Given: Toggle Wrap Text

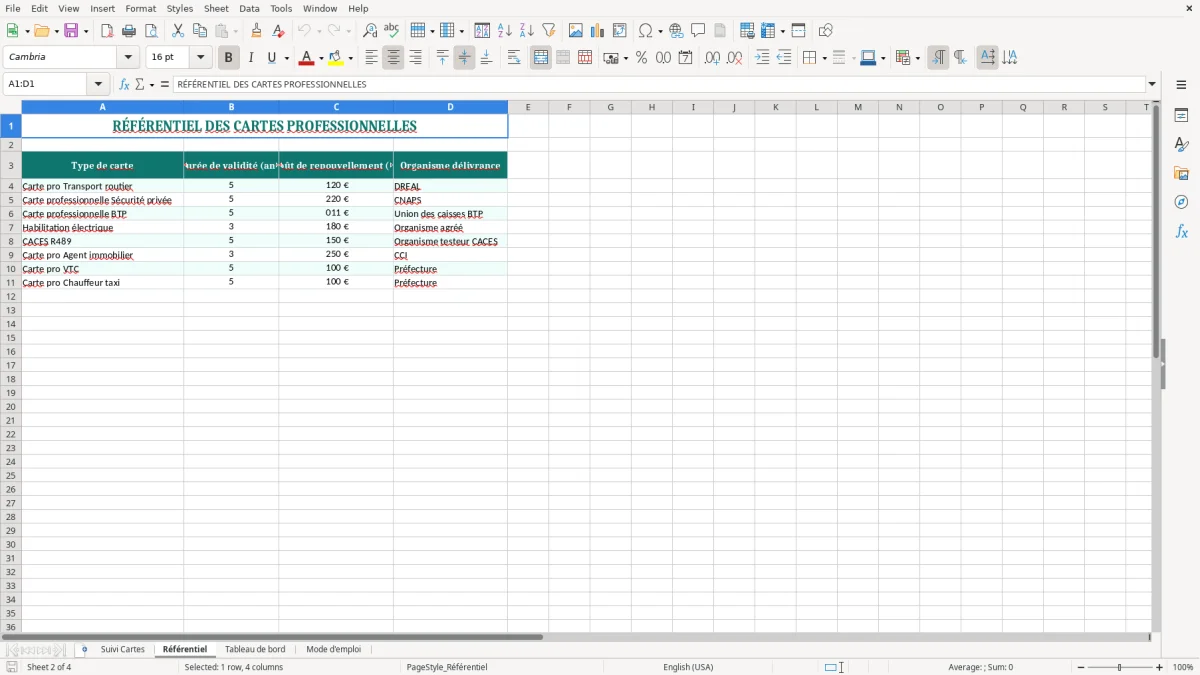Looking at the screenshot, I should pyautogui.click(x=514, y=58).
